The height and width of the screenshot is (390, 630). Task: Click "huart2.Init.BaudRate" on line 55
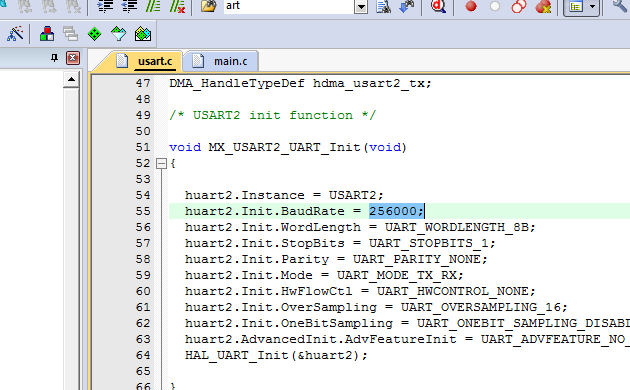point(264,211)
